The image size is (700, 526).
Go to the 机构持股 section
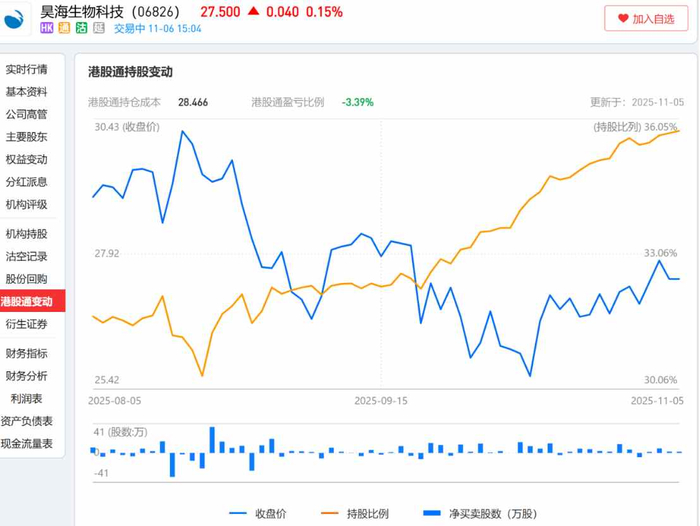click(x=27, y=234)
